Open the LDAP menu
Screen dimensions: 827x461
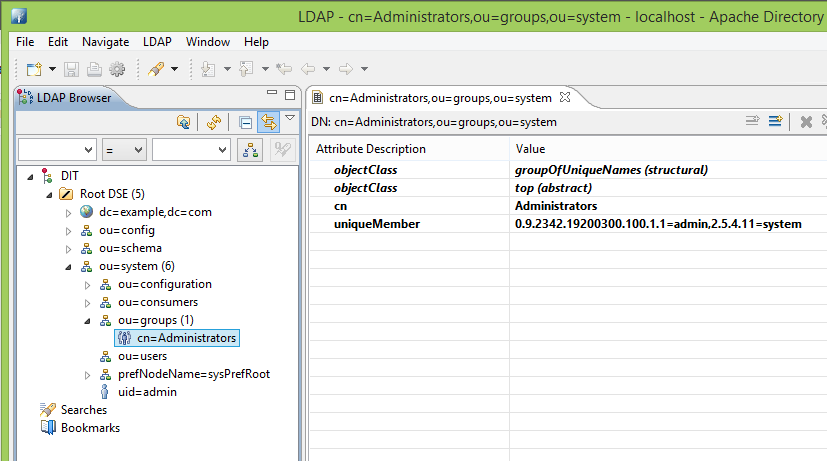[x=157, y=42]
